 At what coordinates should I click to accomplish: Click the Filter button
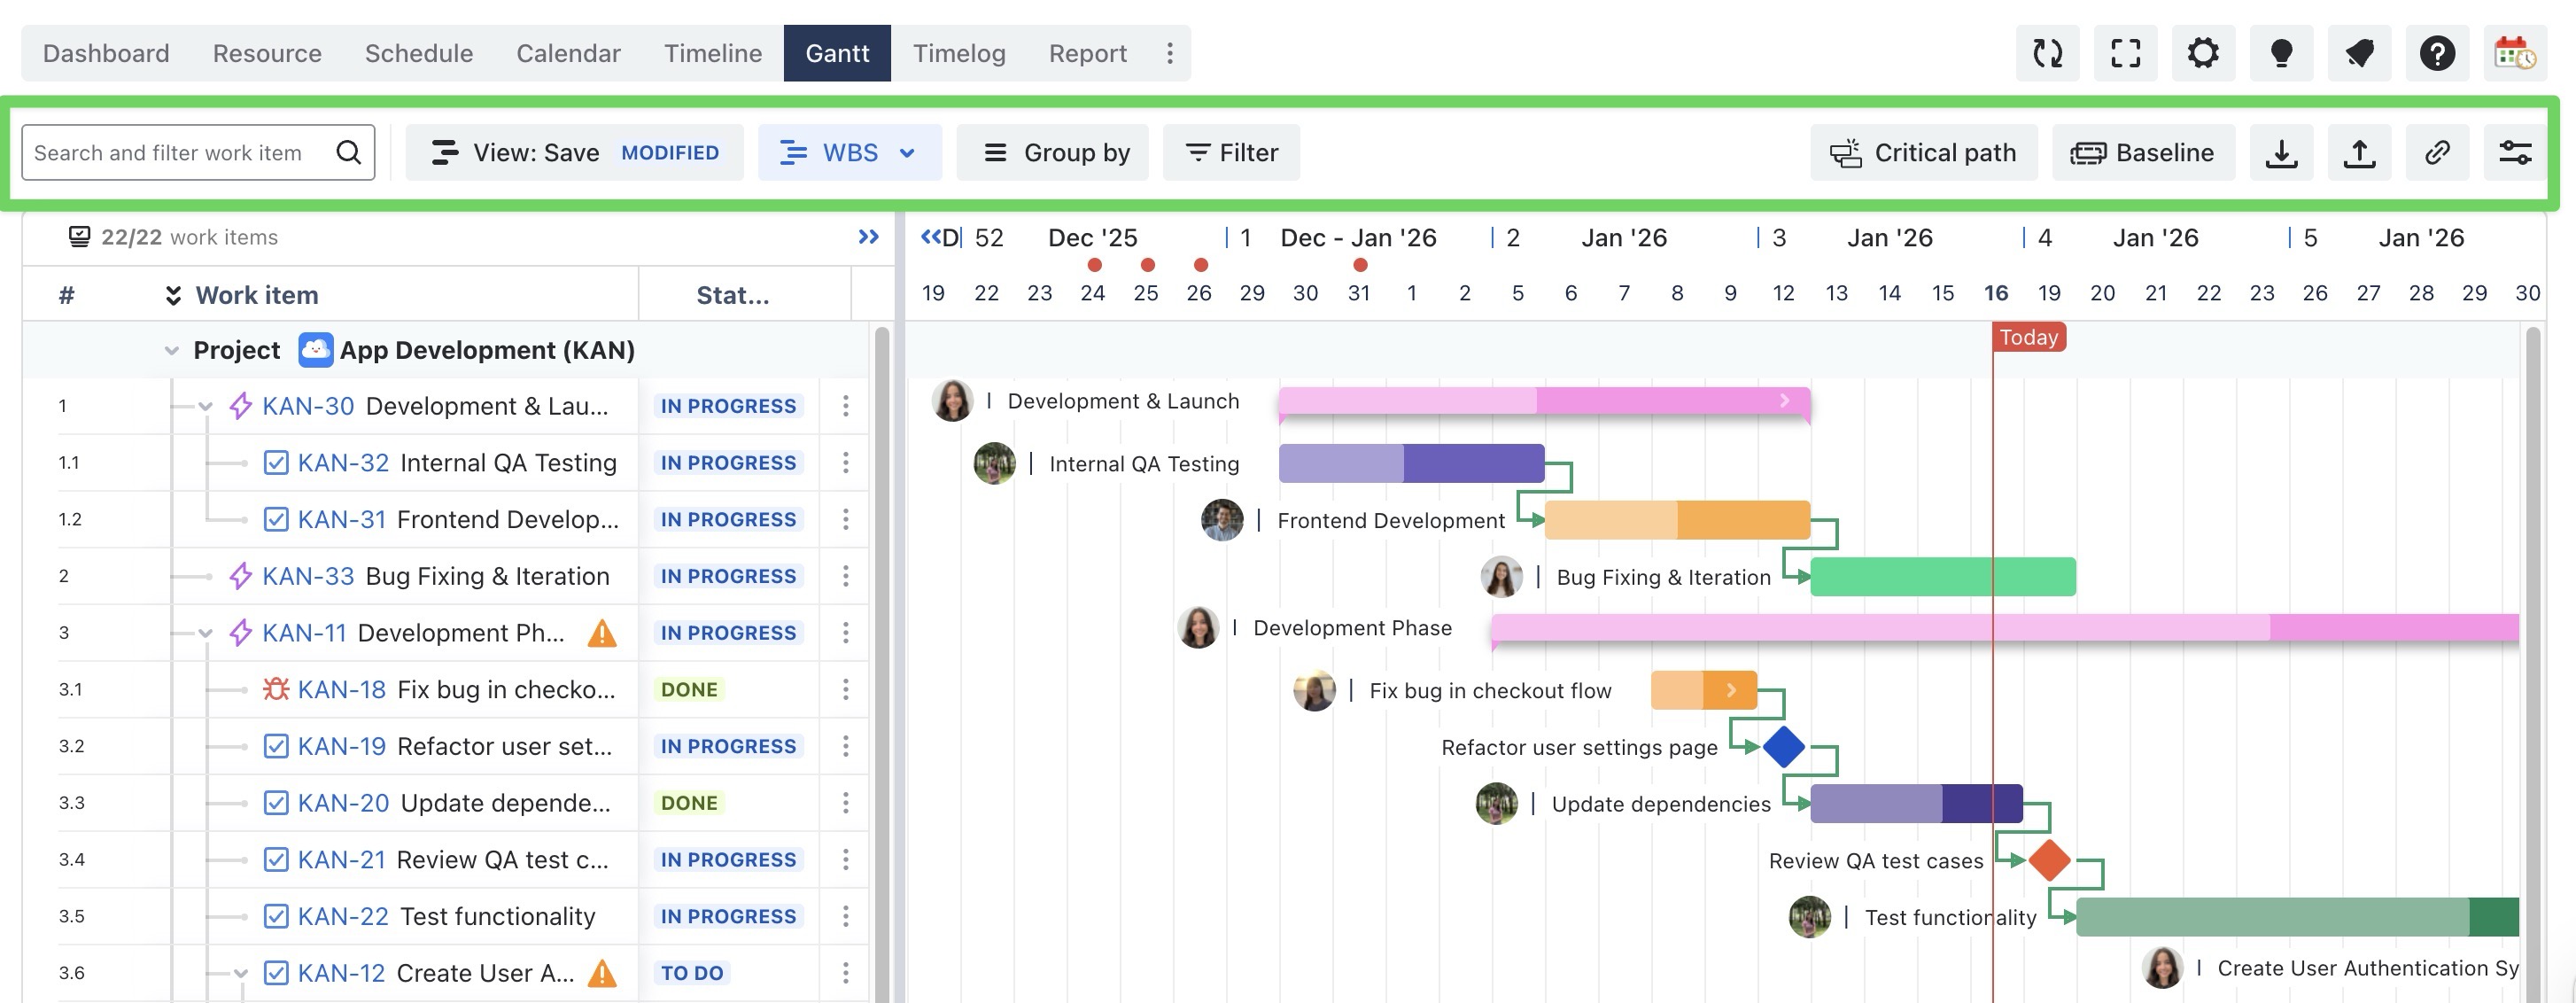[1231, 153]
